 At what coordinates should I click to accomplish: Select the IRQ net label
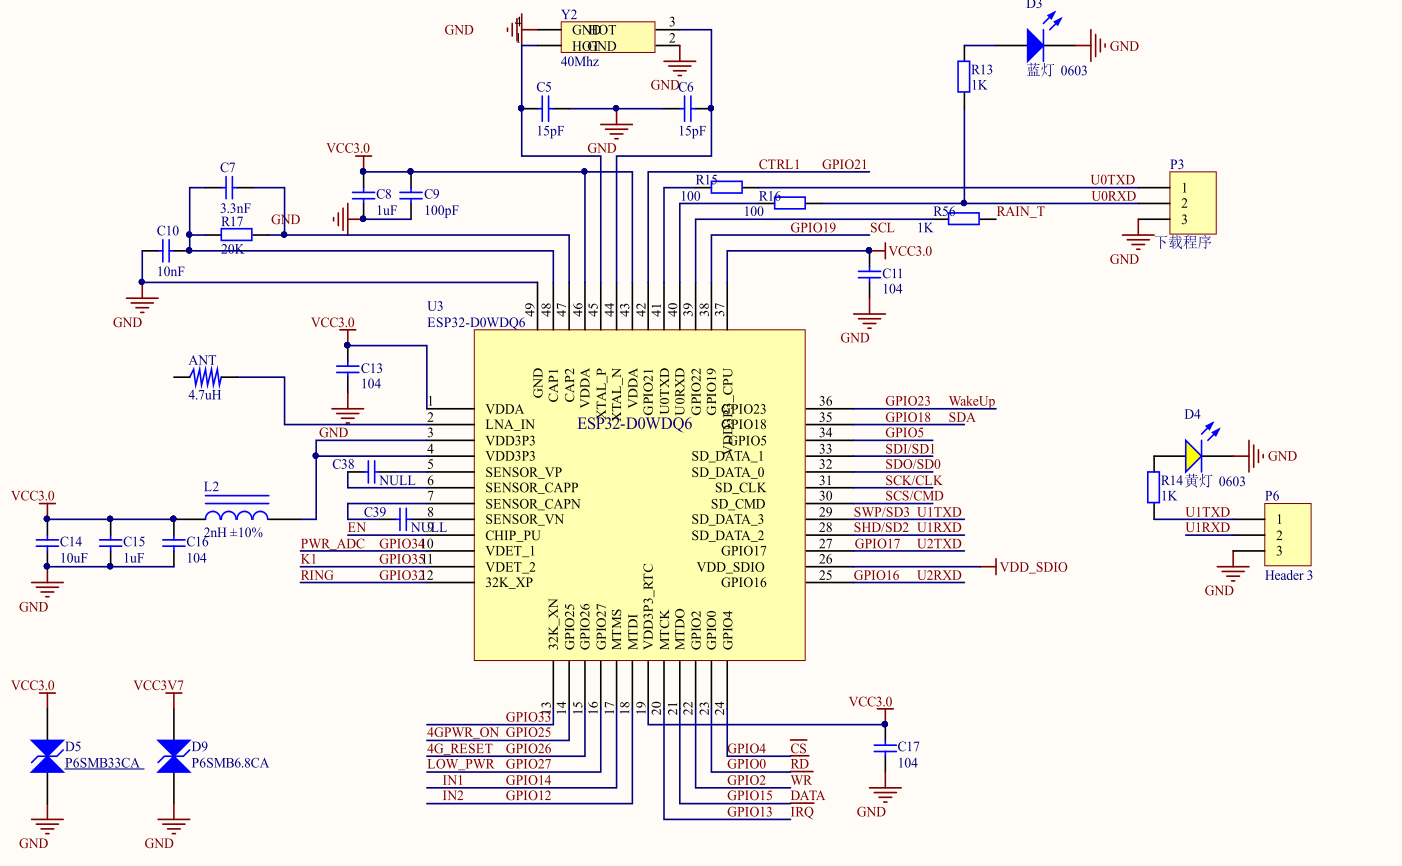pos(802,812)
